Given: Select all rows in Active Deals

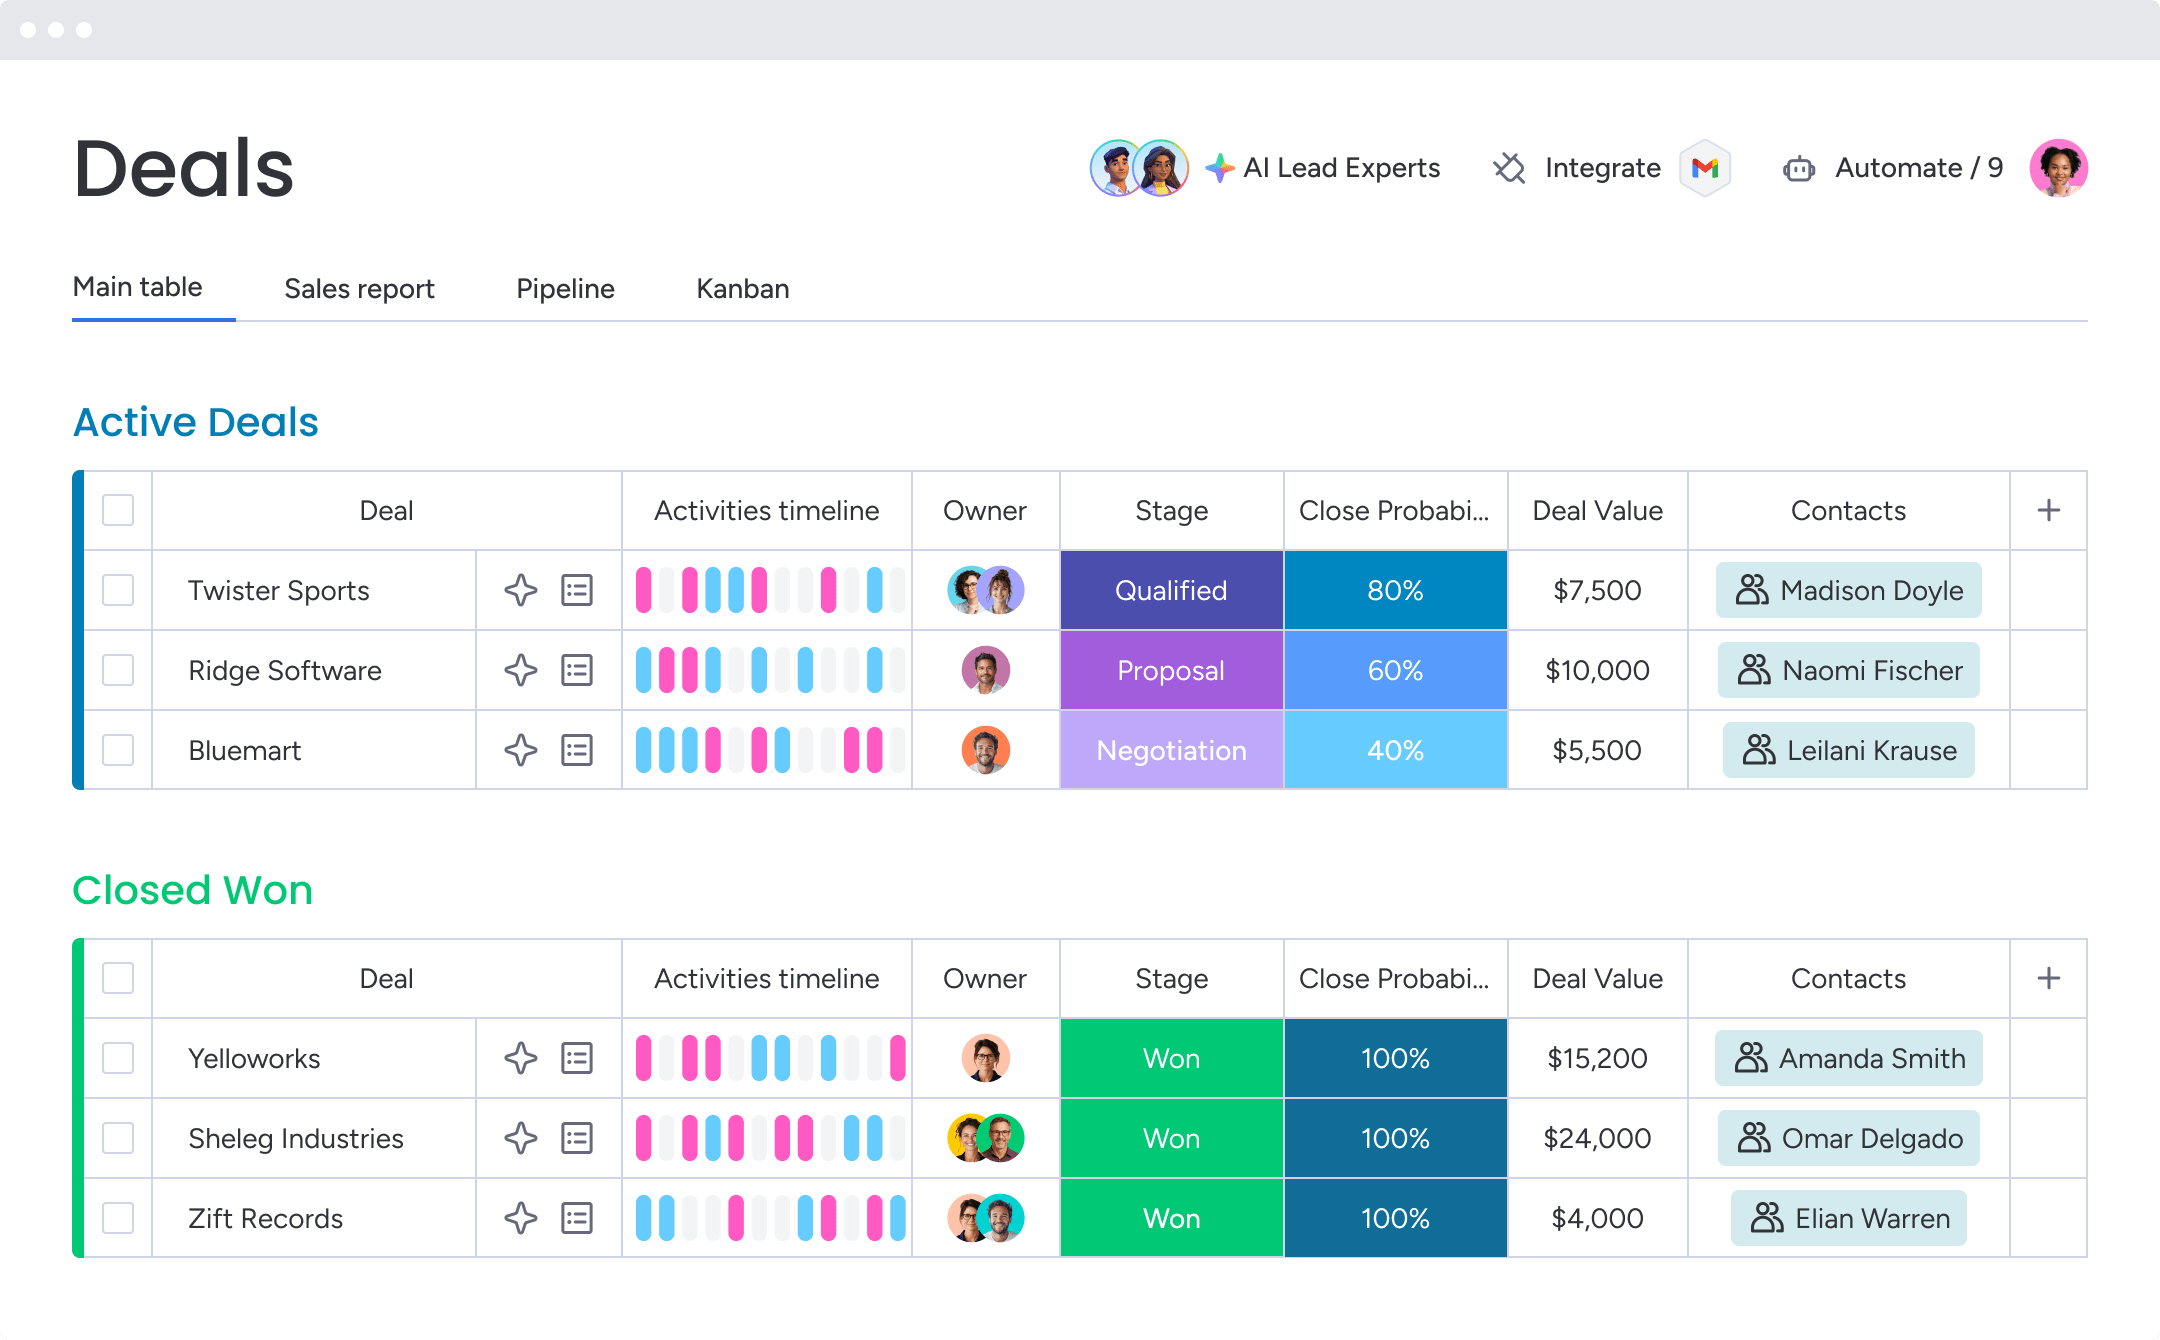Looking at the screenshot, I should coord(118,510).
